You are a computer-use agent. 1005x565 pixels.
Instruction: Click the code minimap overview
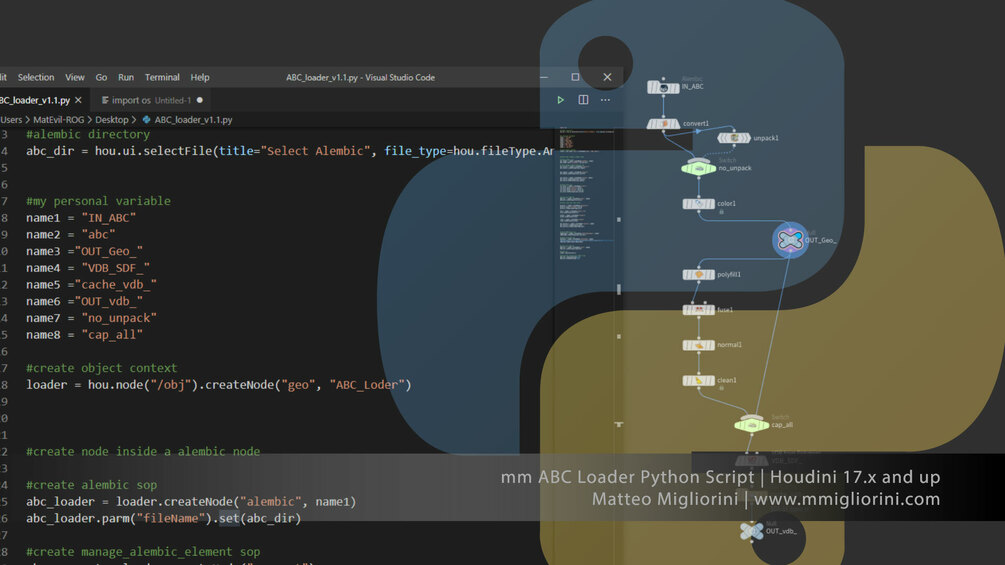586,192
